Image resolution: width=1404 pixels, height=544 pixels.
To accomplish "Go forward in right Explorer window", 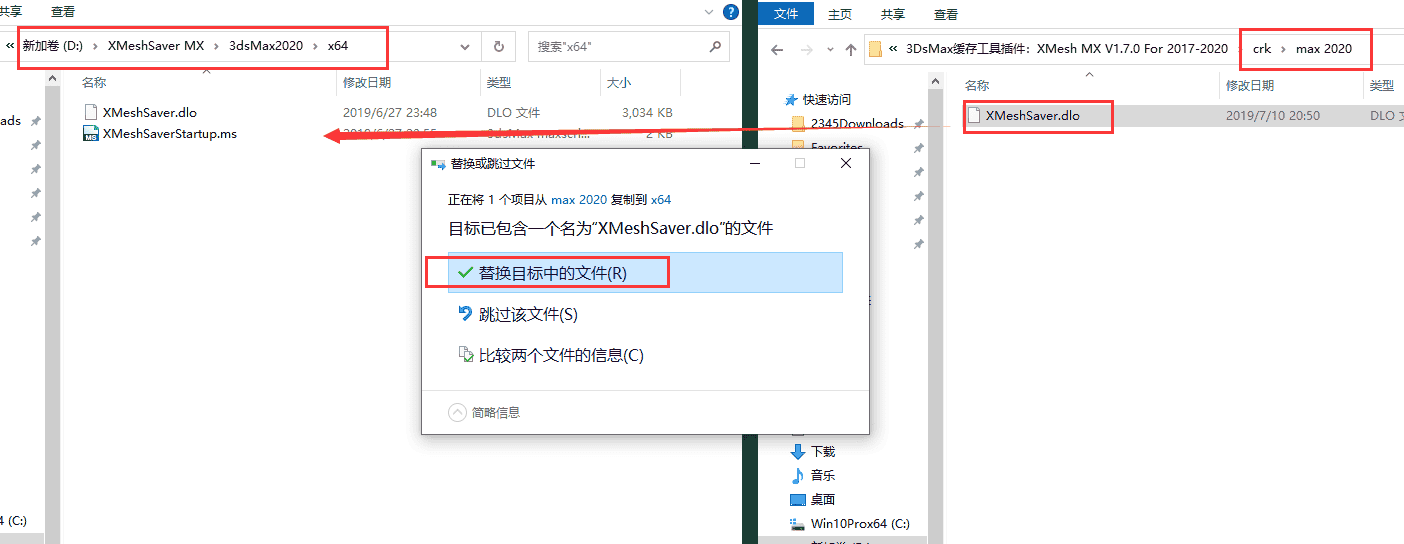I will click(x=805, y=49).
